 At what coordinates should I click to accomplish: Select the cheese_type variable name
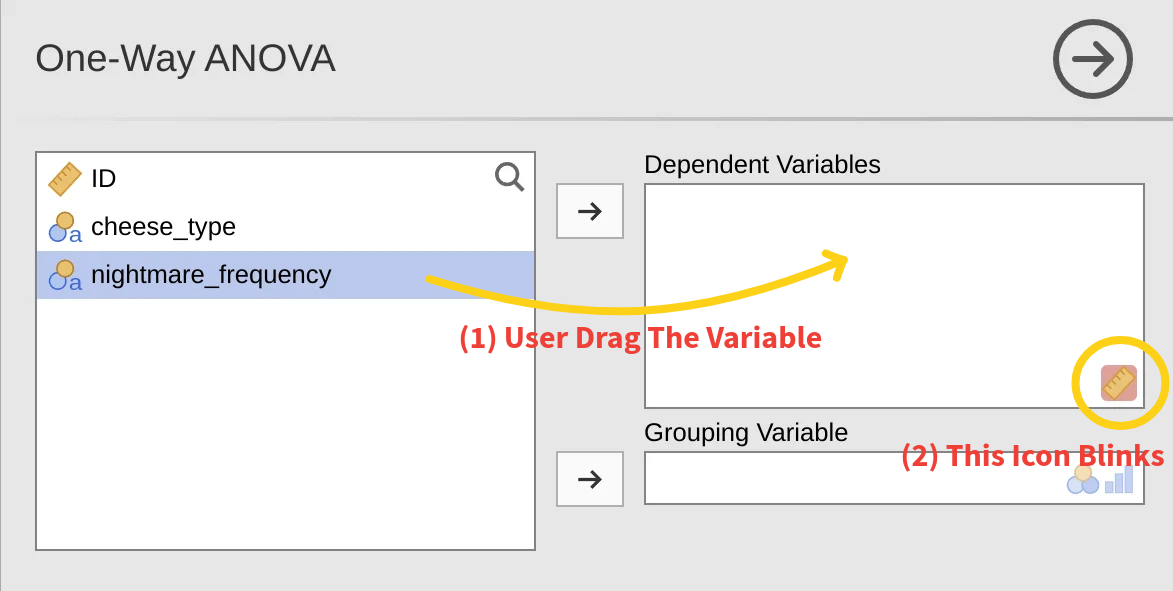(163, 227)
